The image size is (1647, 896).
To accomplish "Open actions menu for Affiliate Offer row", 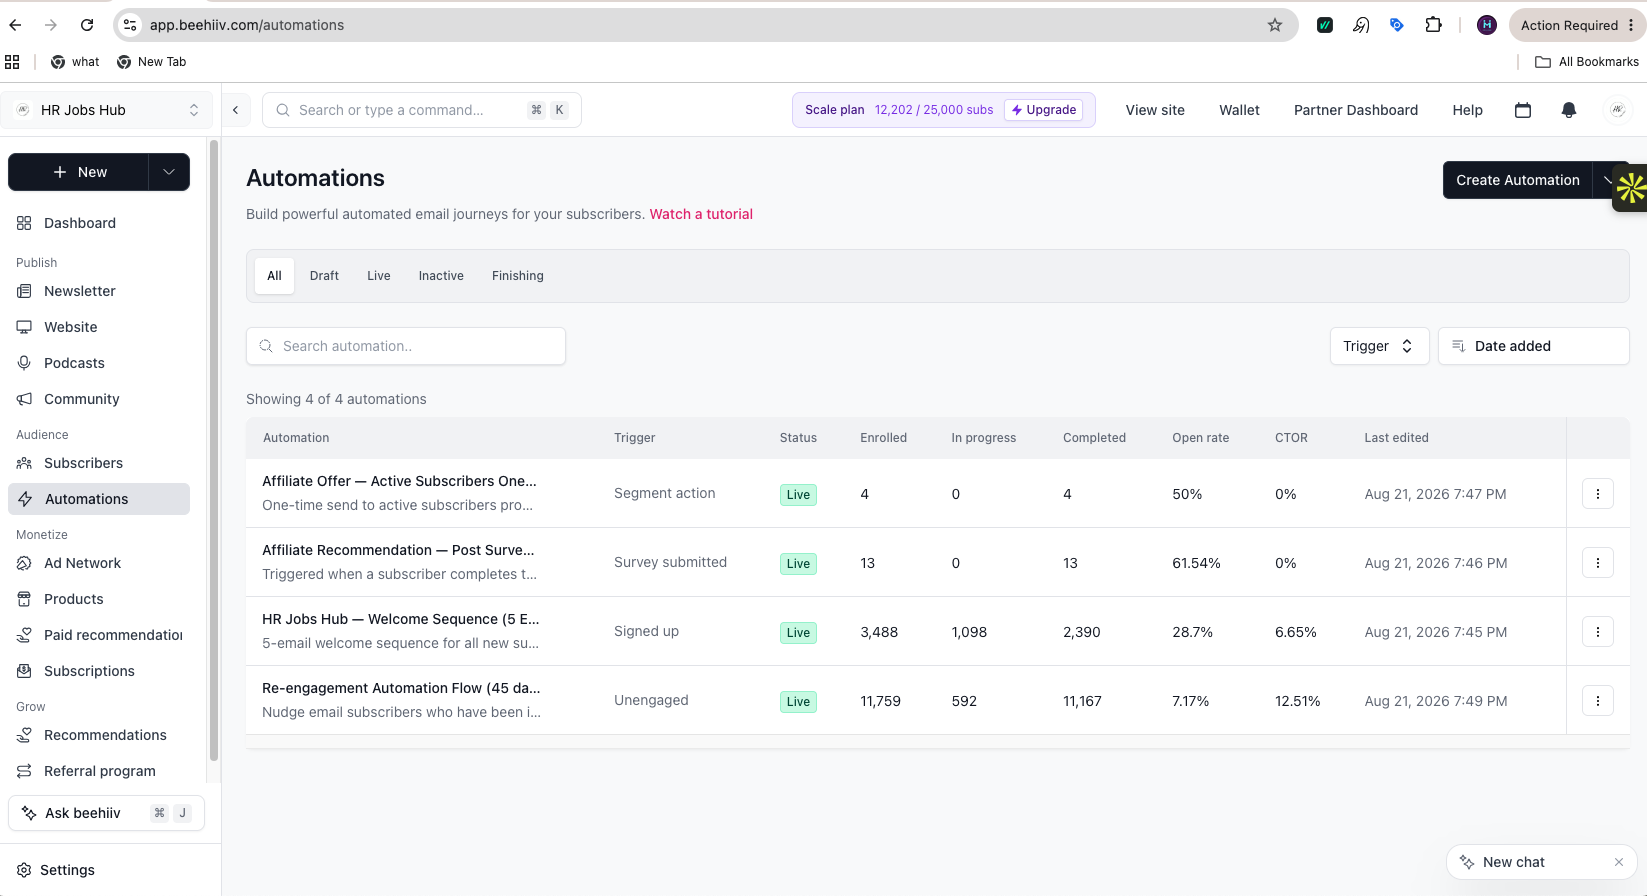I will (x=1598, y=494).
